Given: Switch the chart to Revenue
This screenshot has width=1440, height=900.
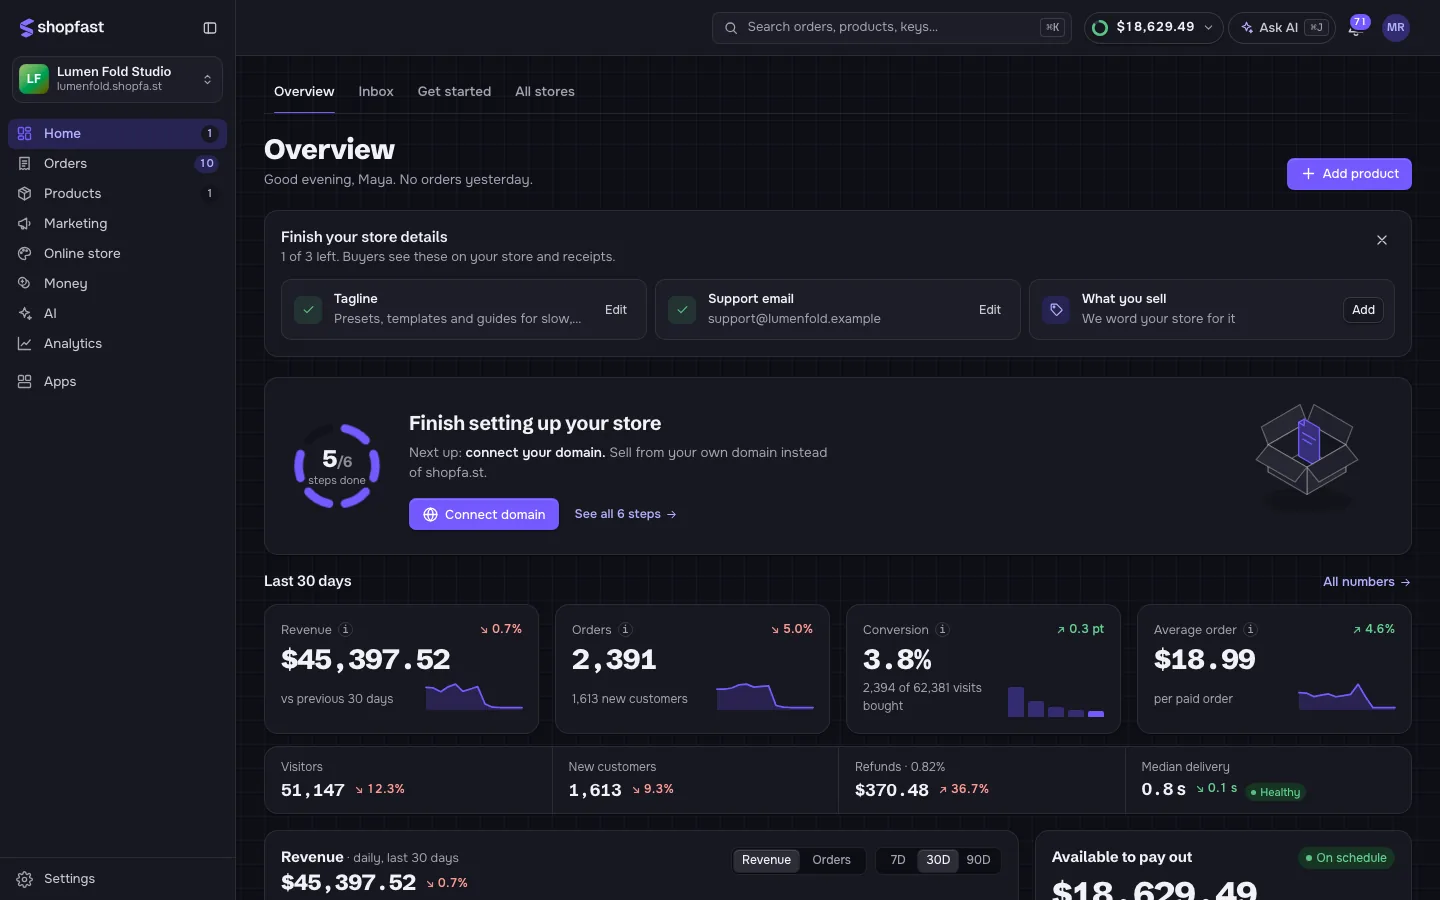Looking at the screenshot, I should (x=766, y=860).
